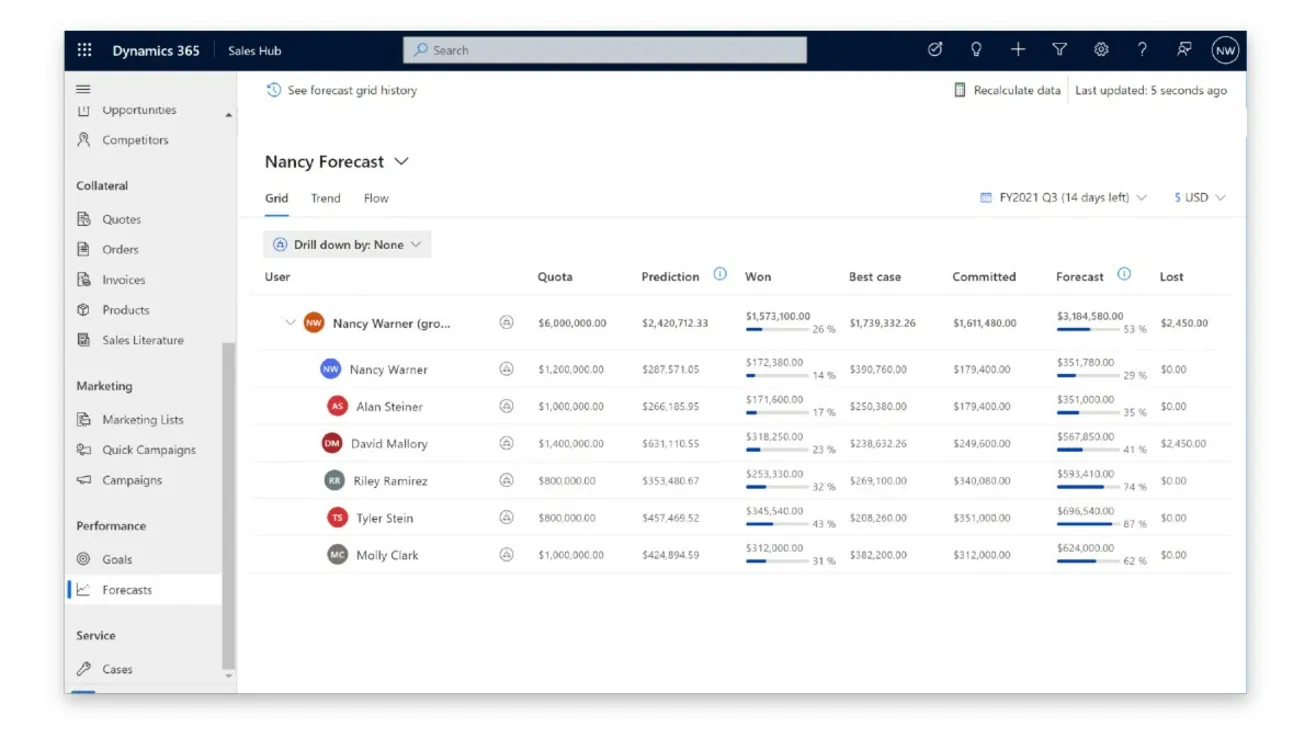Open the chat feedback icon in header
1316x738 pixels.
(1184, 49)
